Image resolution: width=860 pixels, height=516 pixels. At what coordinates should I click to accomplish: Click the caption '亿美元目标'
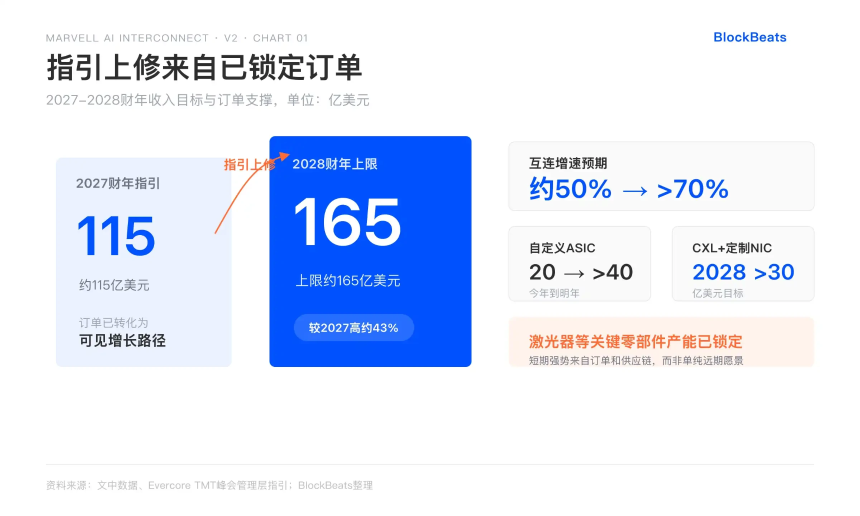(x=717, y=293)
